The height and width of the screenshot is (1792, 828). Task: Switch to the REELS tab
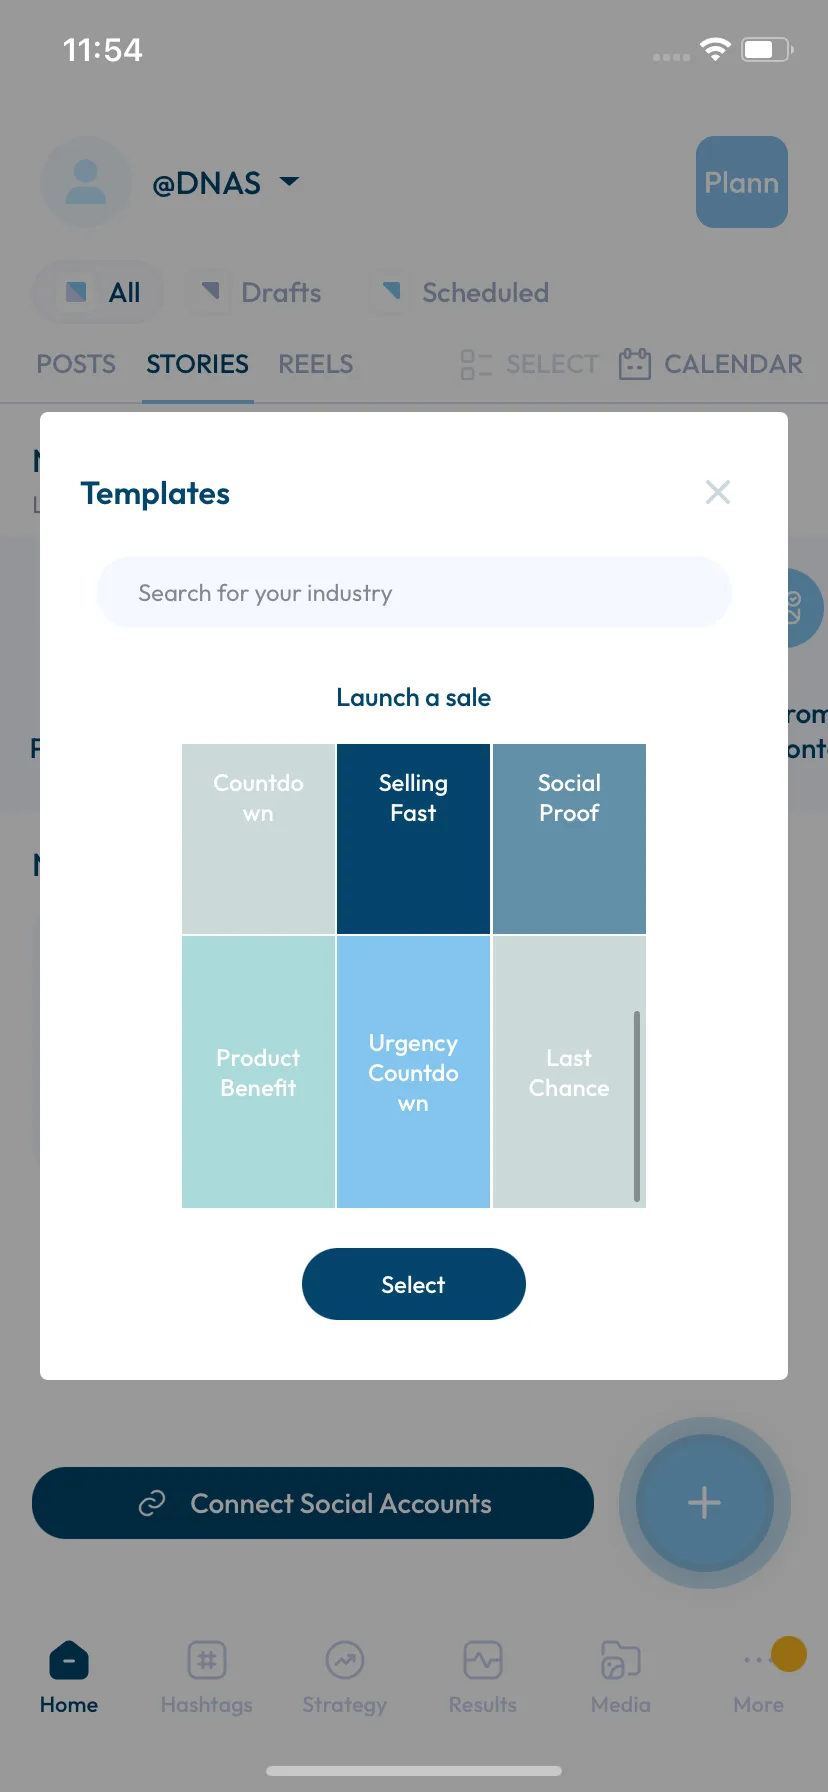coord(316,364)
